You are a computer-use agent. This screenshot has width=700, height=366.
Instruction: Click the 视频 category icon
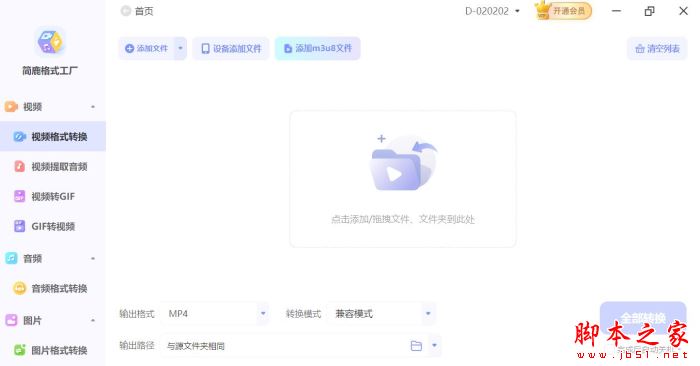(x=11, y=107)
